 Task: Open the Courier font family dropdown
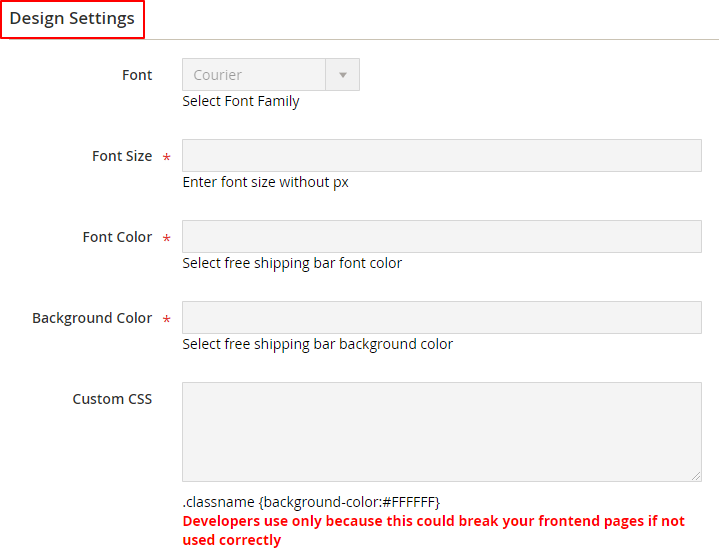pyautogui.click(x=254, y=75)
